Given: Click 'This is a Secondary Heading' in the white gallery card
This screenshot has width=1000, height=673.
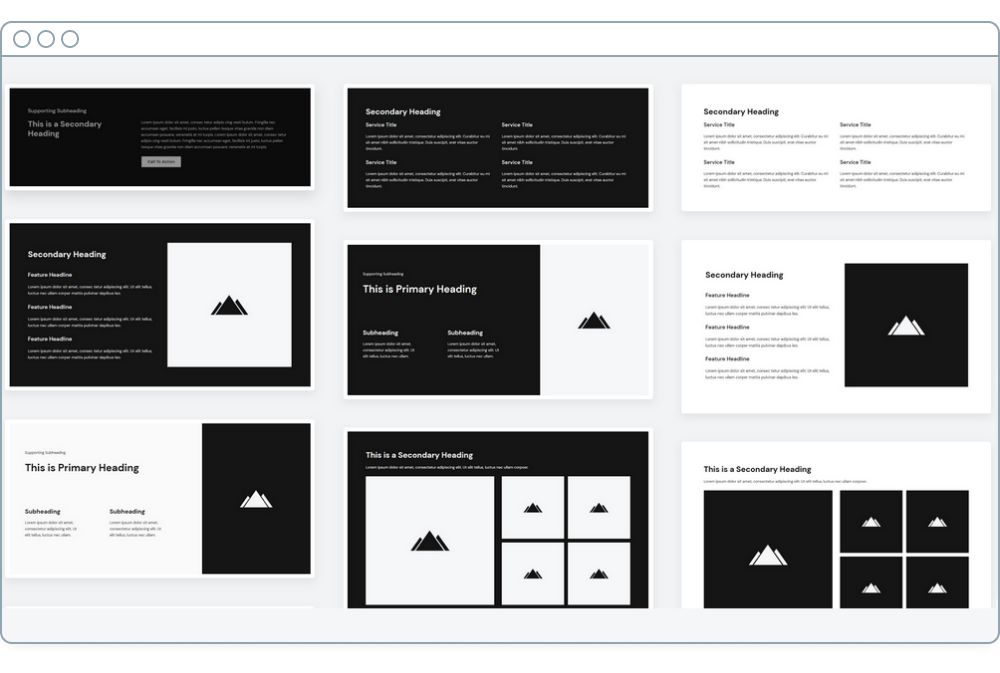Looking at the screenshot, I should tap(757, 469).
